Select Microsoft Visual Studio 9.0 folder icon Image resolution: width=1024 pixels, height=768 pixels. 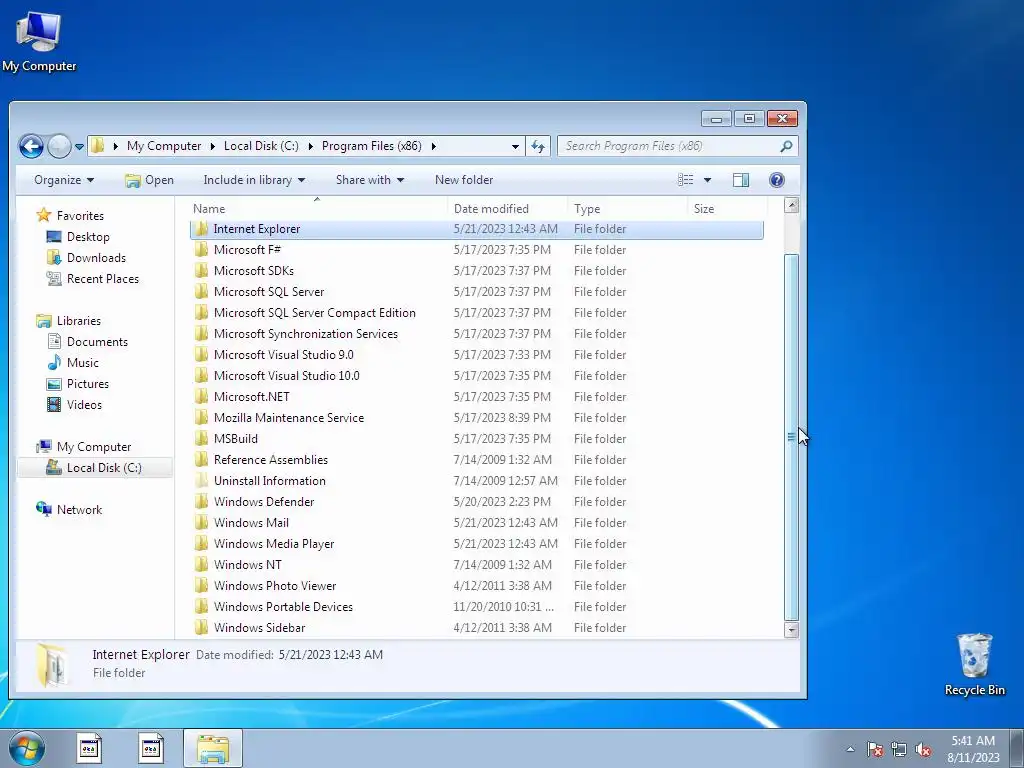[202, 355]
